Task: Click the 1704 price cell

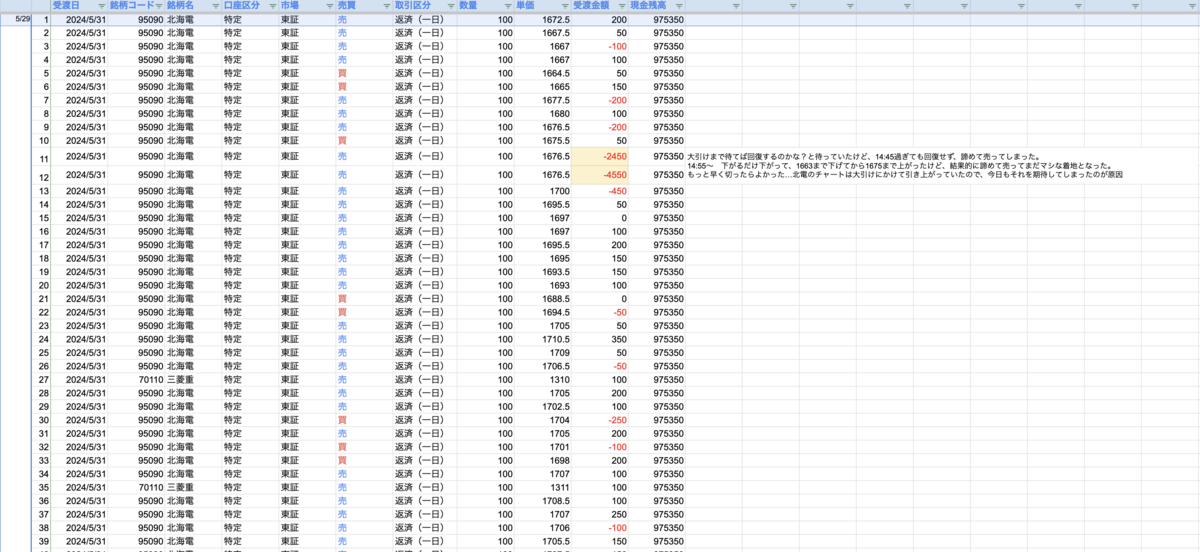Action: 543,420
